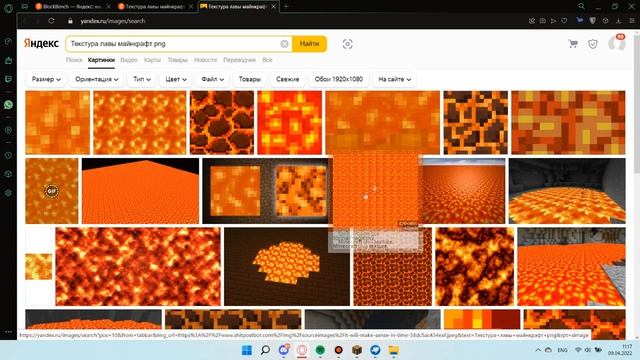Apply the Товары filter chip
Image resolution: width=640 pixels, height=360 pixels.
pos(249,79)
